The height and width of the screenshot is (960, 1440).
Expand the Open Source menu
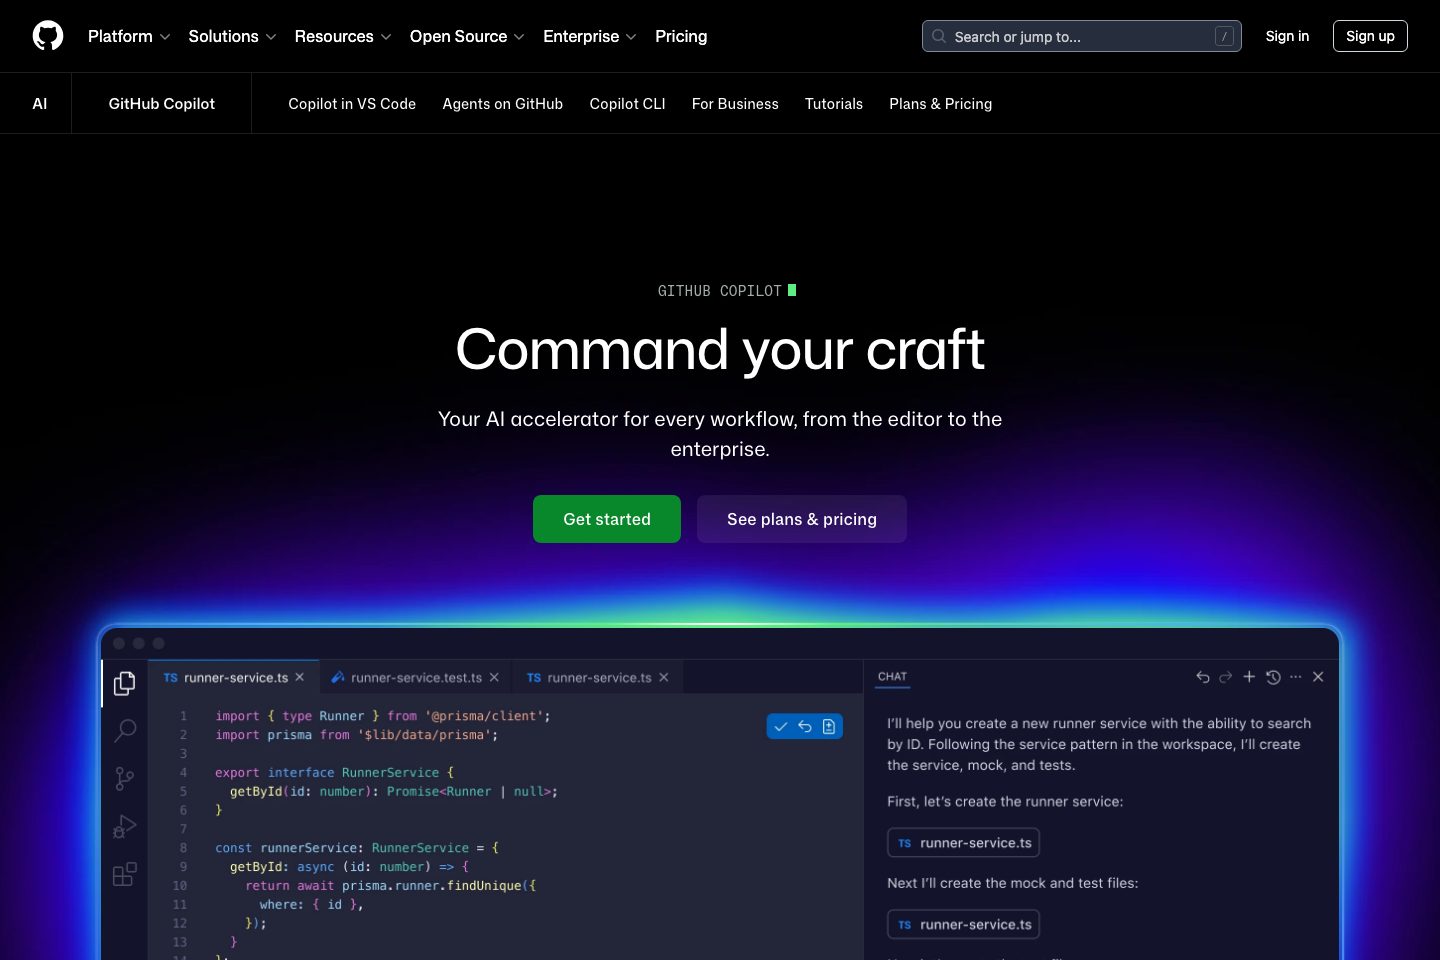coord(467,36)
